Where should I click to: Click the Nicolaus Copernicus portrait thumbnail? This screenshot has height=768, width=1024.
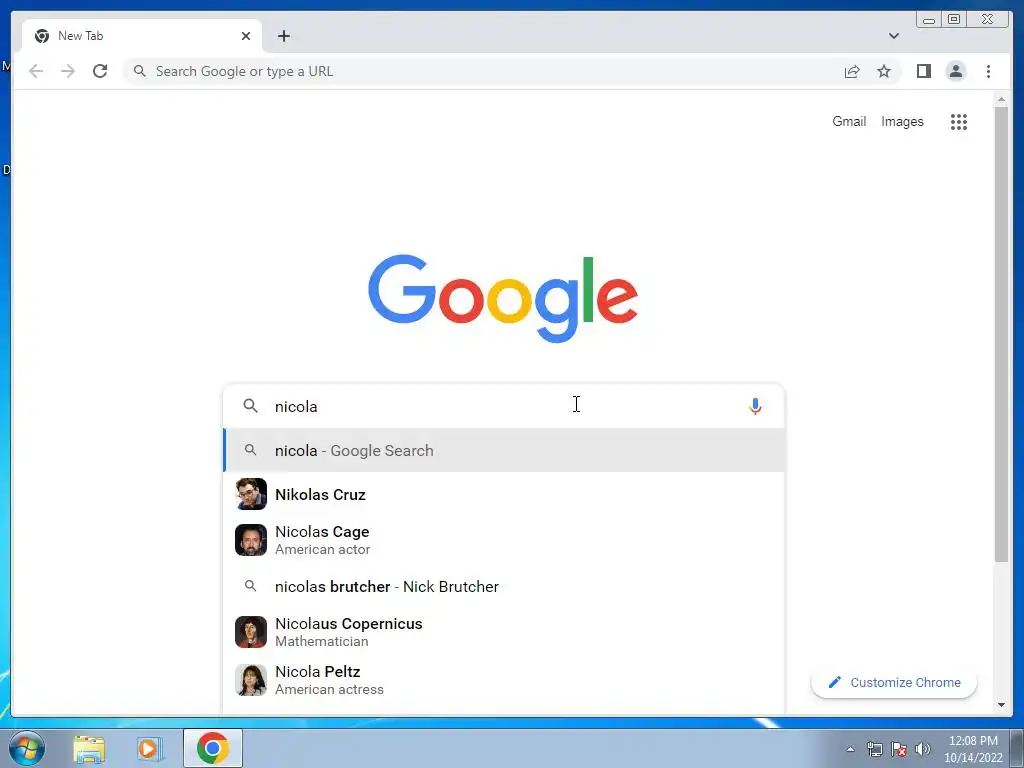pos(251,632)
